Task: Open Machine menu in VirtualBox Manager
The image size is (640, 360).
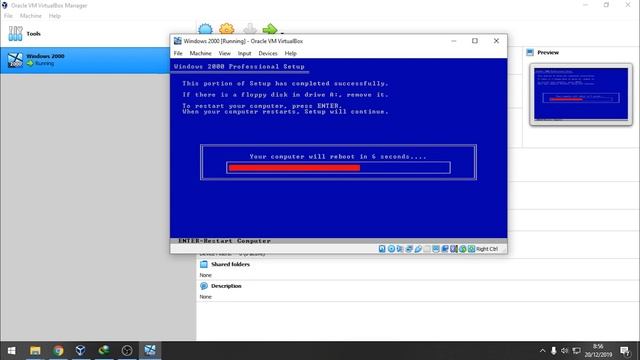Action: point(31,16)
